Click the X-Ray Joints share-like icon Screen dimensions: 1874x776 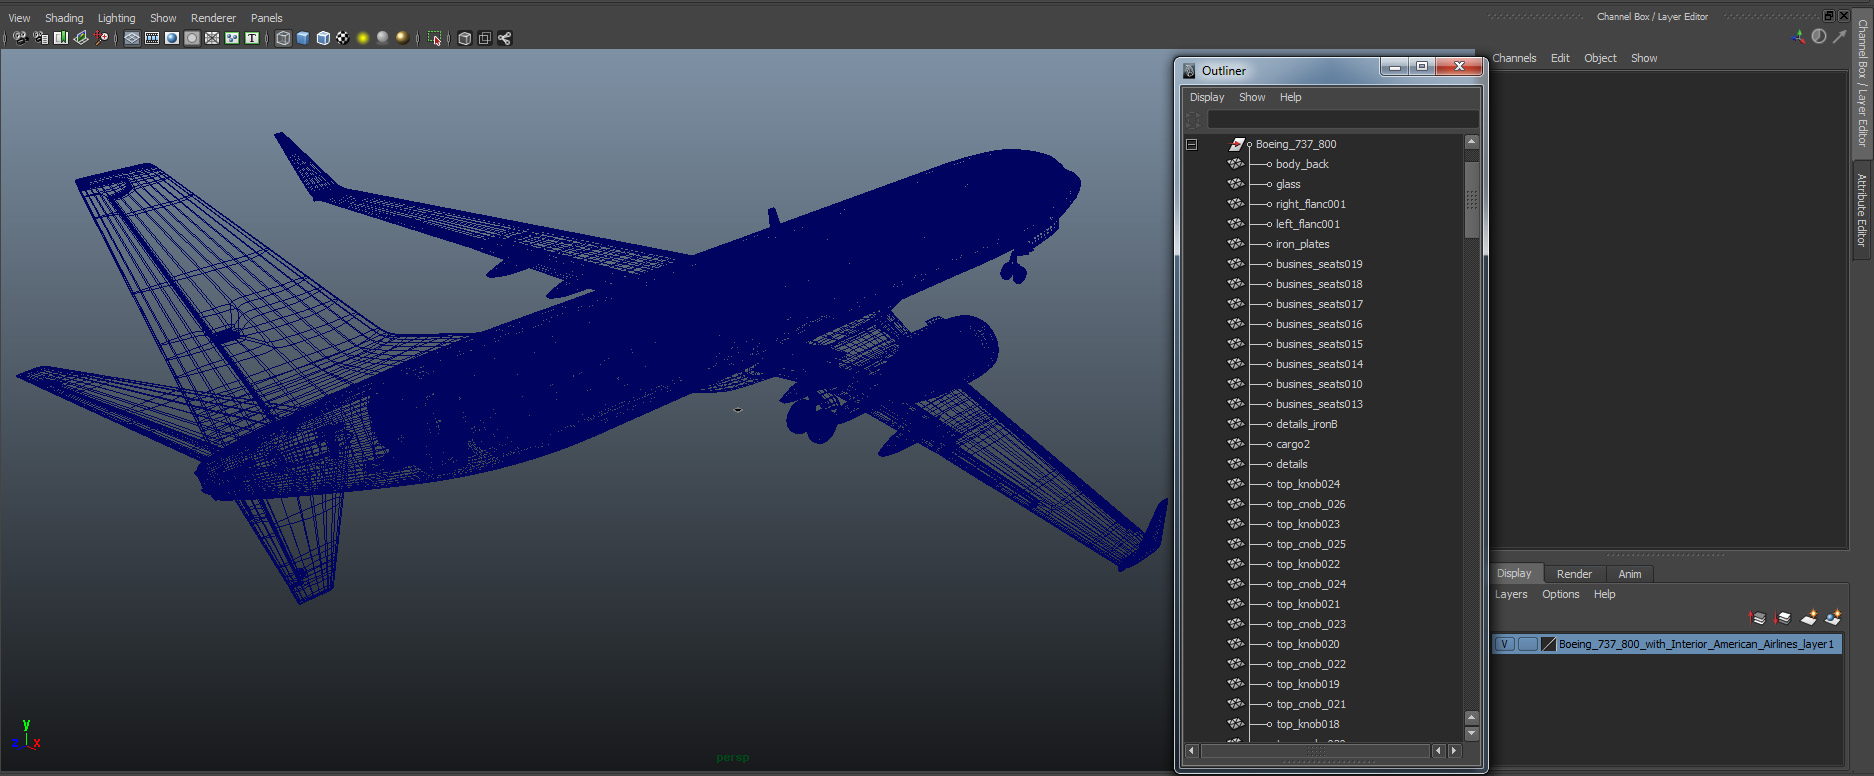click(505, 38)
